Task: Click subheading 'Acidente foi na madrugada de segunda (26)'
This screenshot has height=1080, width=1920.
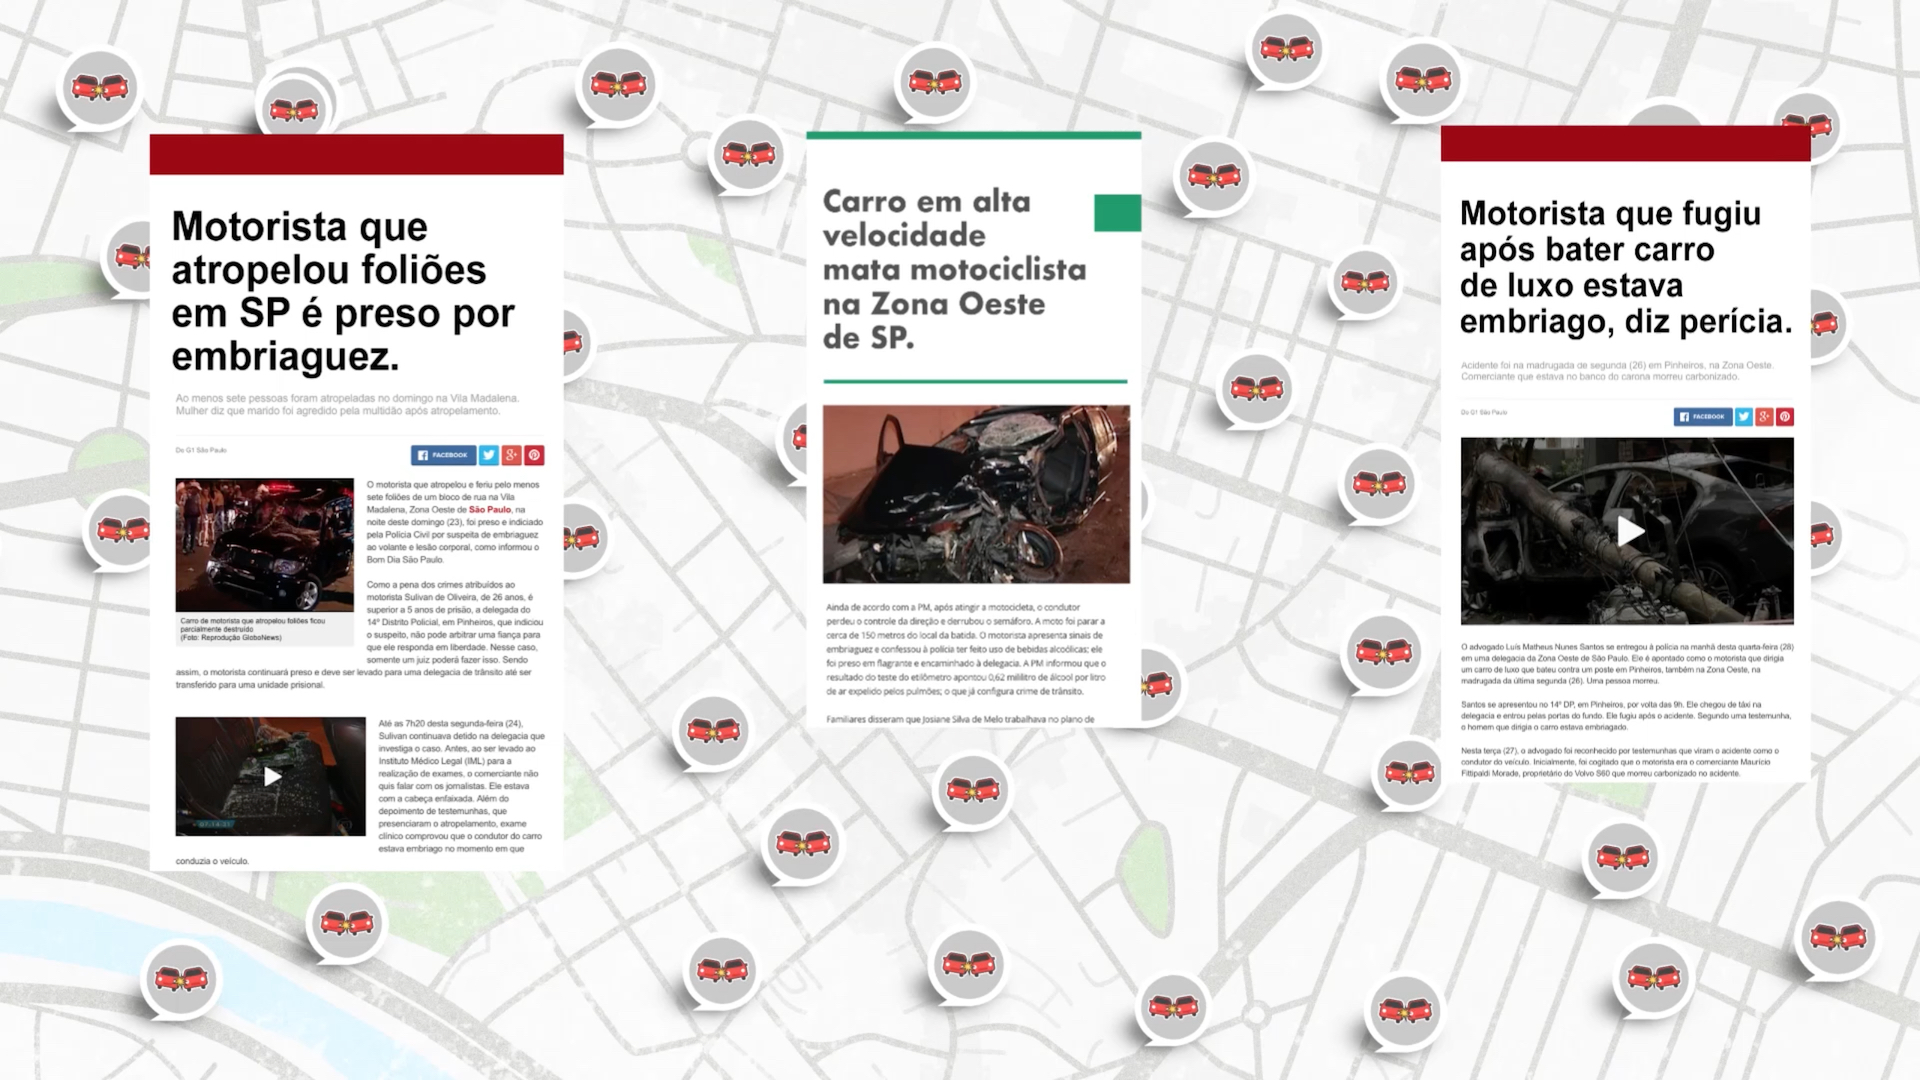Action: [1617, 371]
